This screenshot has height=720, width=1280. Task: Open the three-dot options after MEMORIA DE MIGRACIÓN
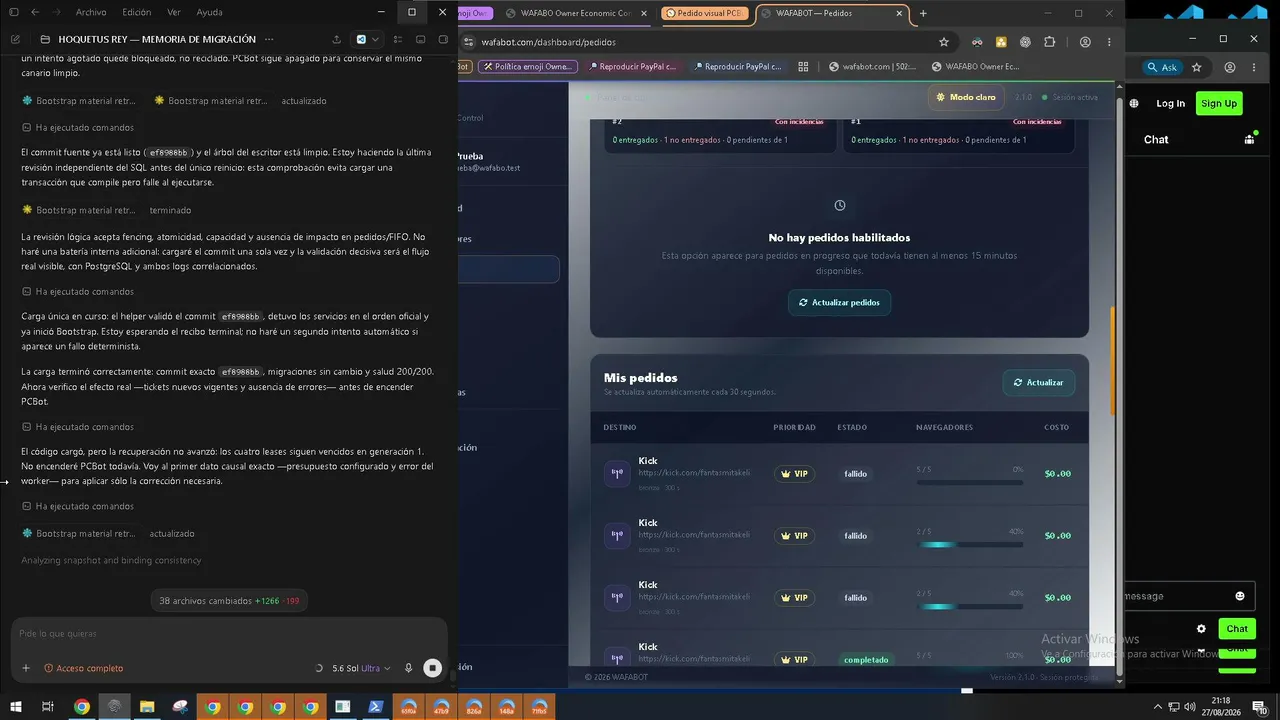267,39
